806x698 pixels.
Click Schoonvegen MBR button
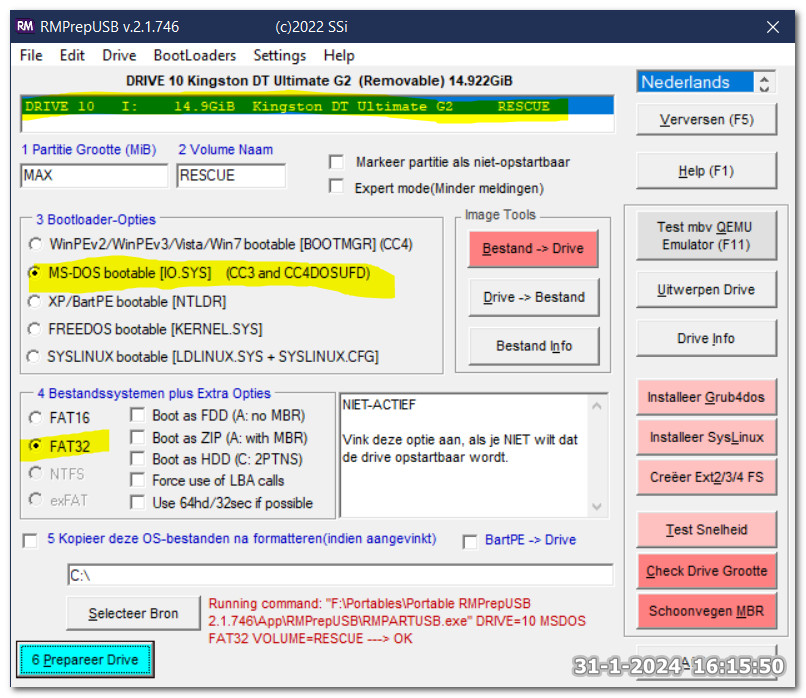[706, 611]
